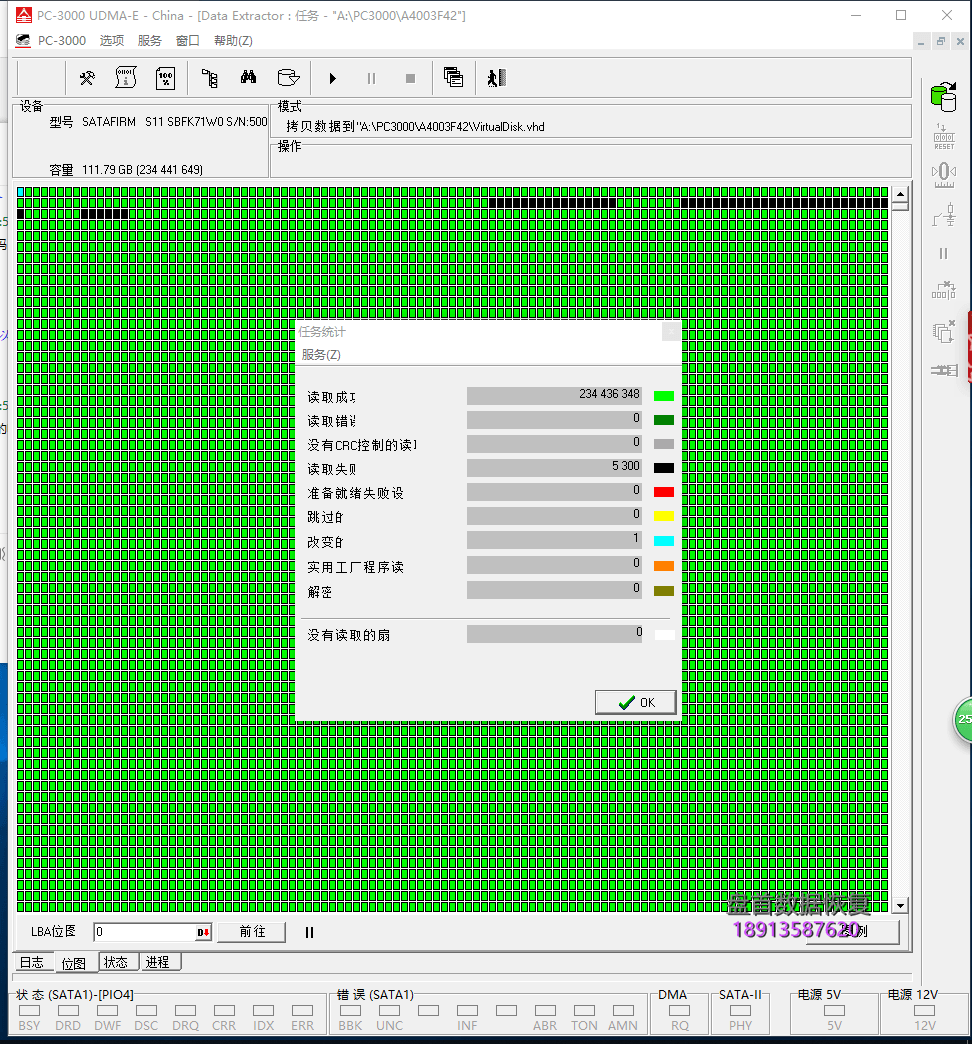Screen dimensions: 972x1044
Task: Click the connector plug sidebar icon
Action: (x=944, y=370)
